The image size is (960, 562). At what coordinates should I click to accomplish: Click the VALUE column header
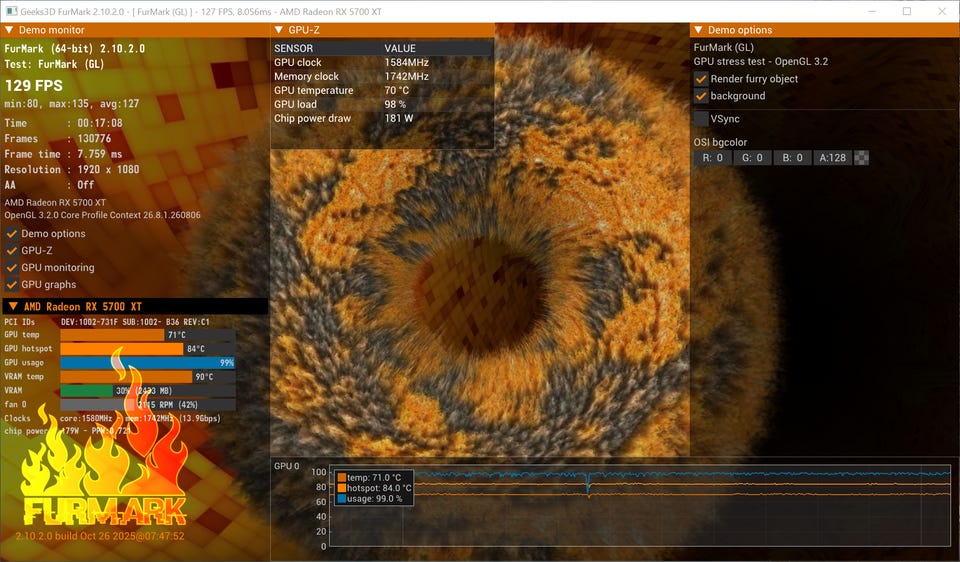[400, 48]
